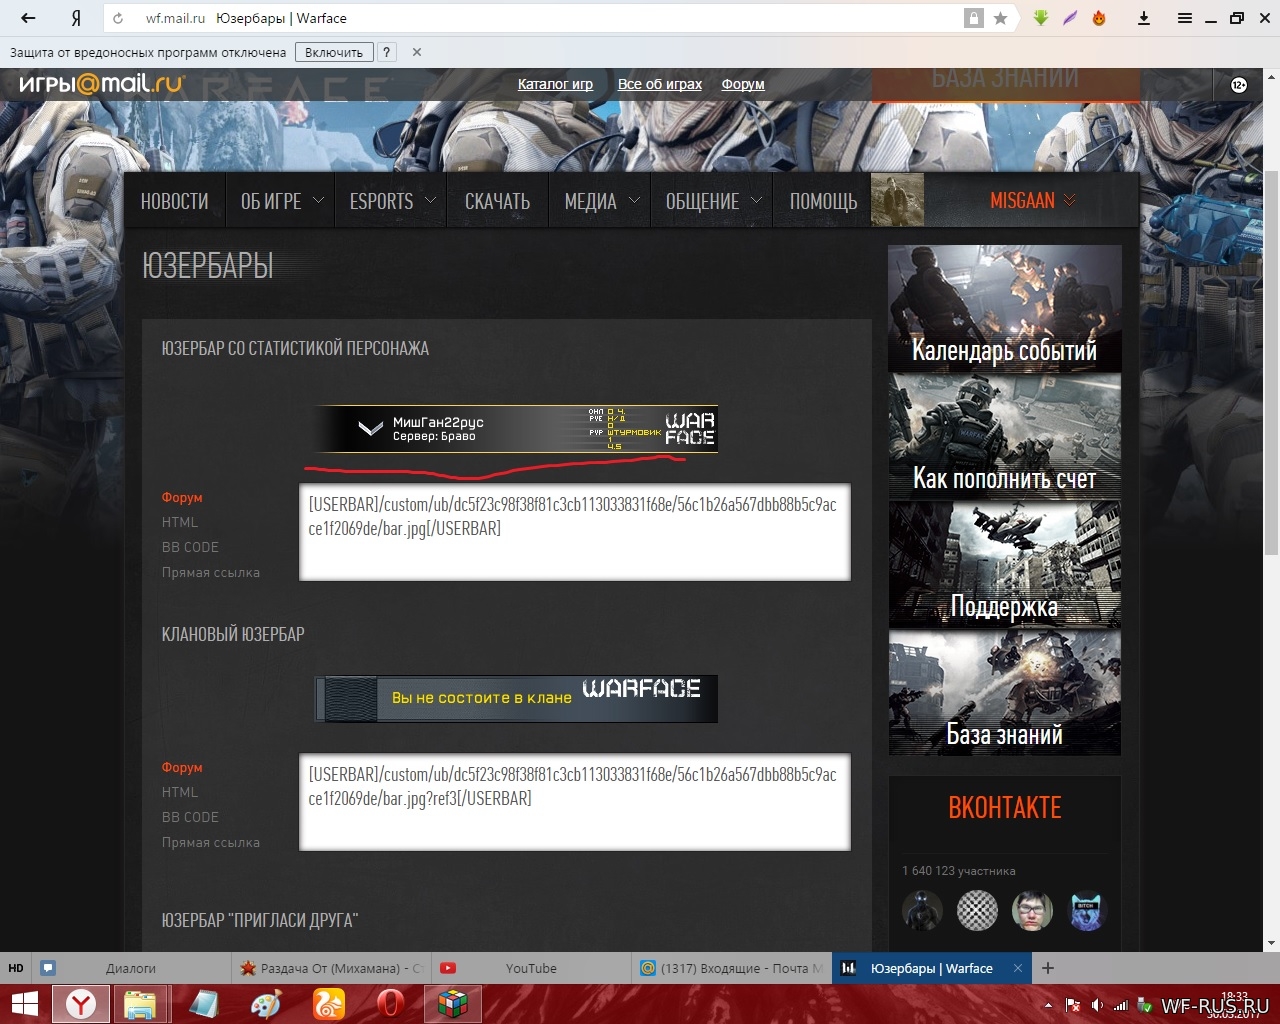
Task: Click the МишГан22рус userbar image
Action: [516, 429]
